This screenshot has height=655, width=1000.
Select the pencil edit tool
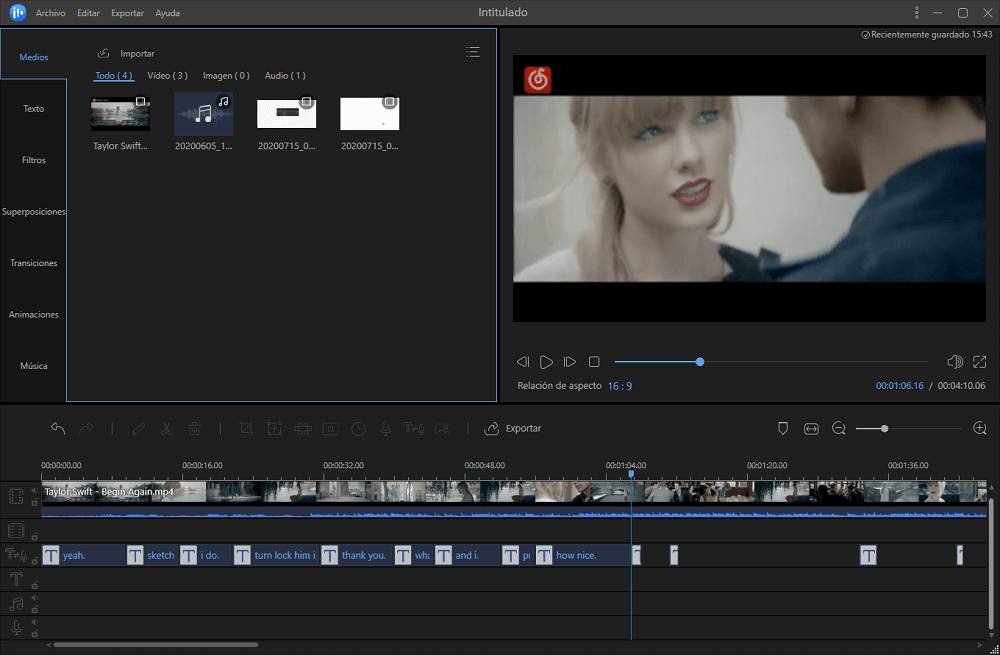(138, 429)
